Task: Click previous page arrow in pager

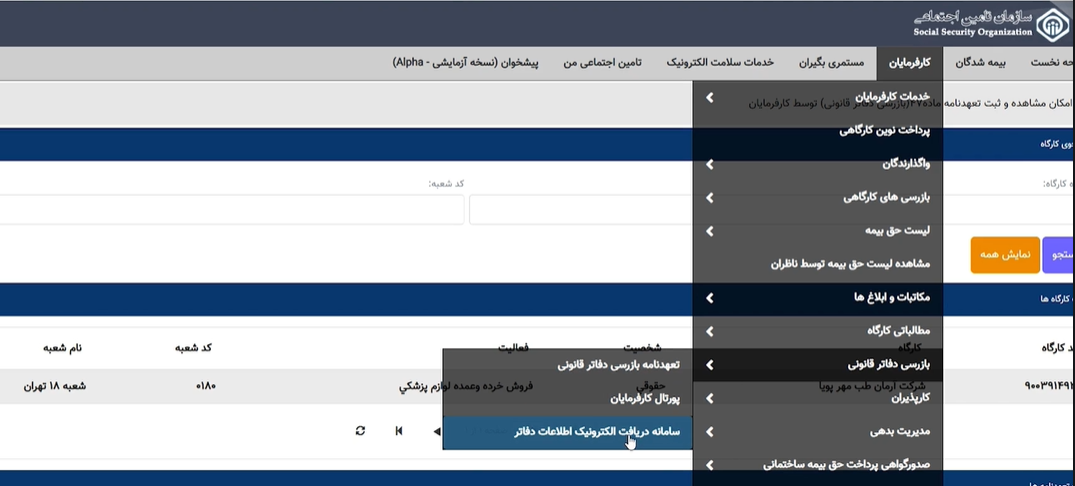Action: (437, 431)
